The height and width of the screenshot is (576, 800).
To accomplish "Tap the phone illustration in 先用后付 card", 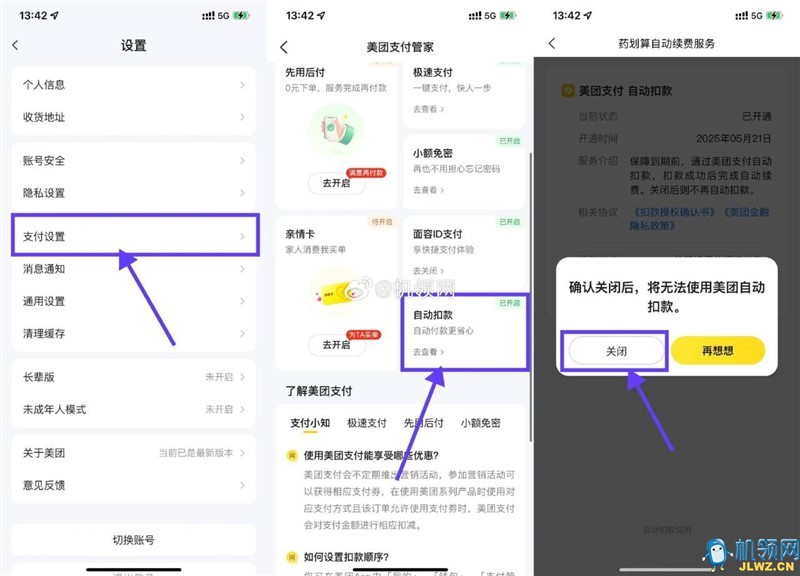I will (336, 130).
